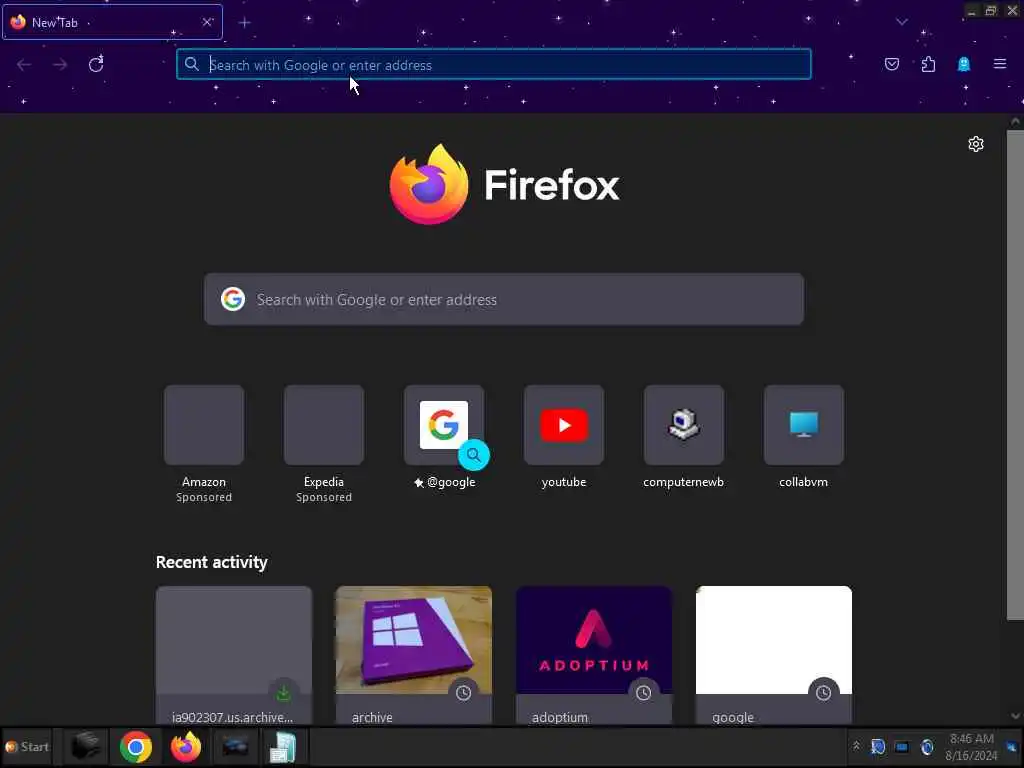
Task: Click scrollbar down arrow at page bottom
Action: 1015,716
